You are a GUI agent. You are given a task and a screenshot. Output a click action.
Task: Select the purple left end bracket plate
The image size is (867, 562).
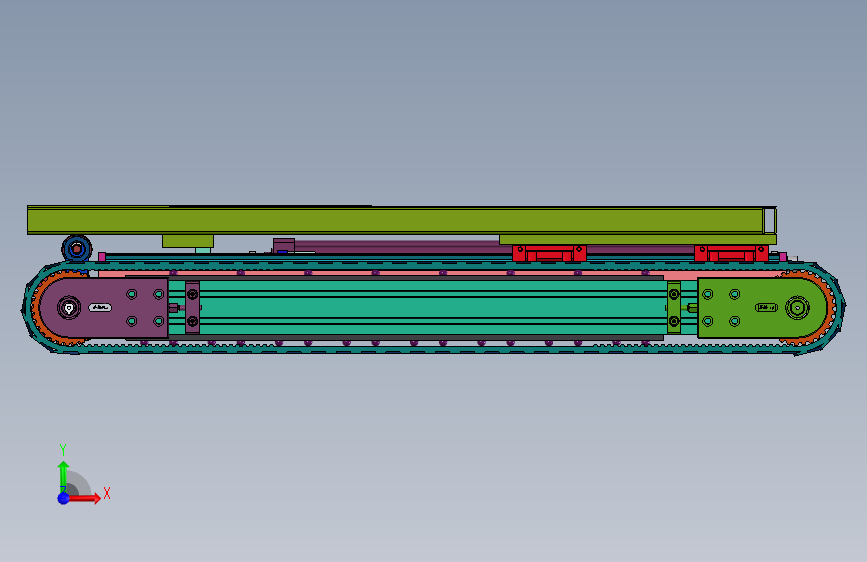pos(105,308)
